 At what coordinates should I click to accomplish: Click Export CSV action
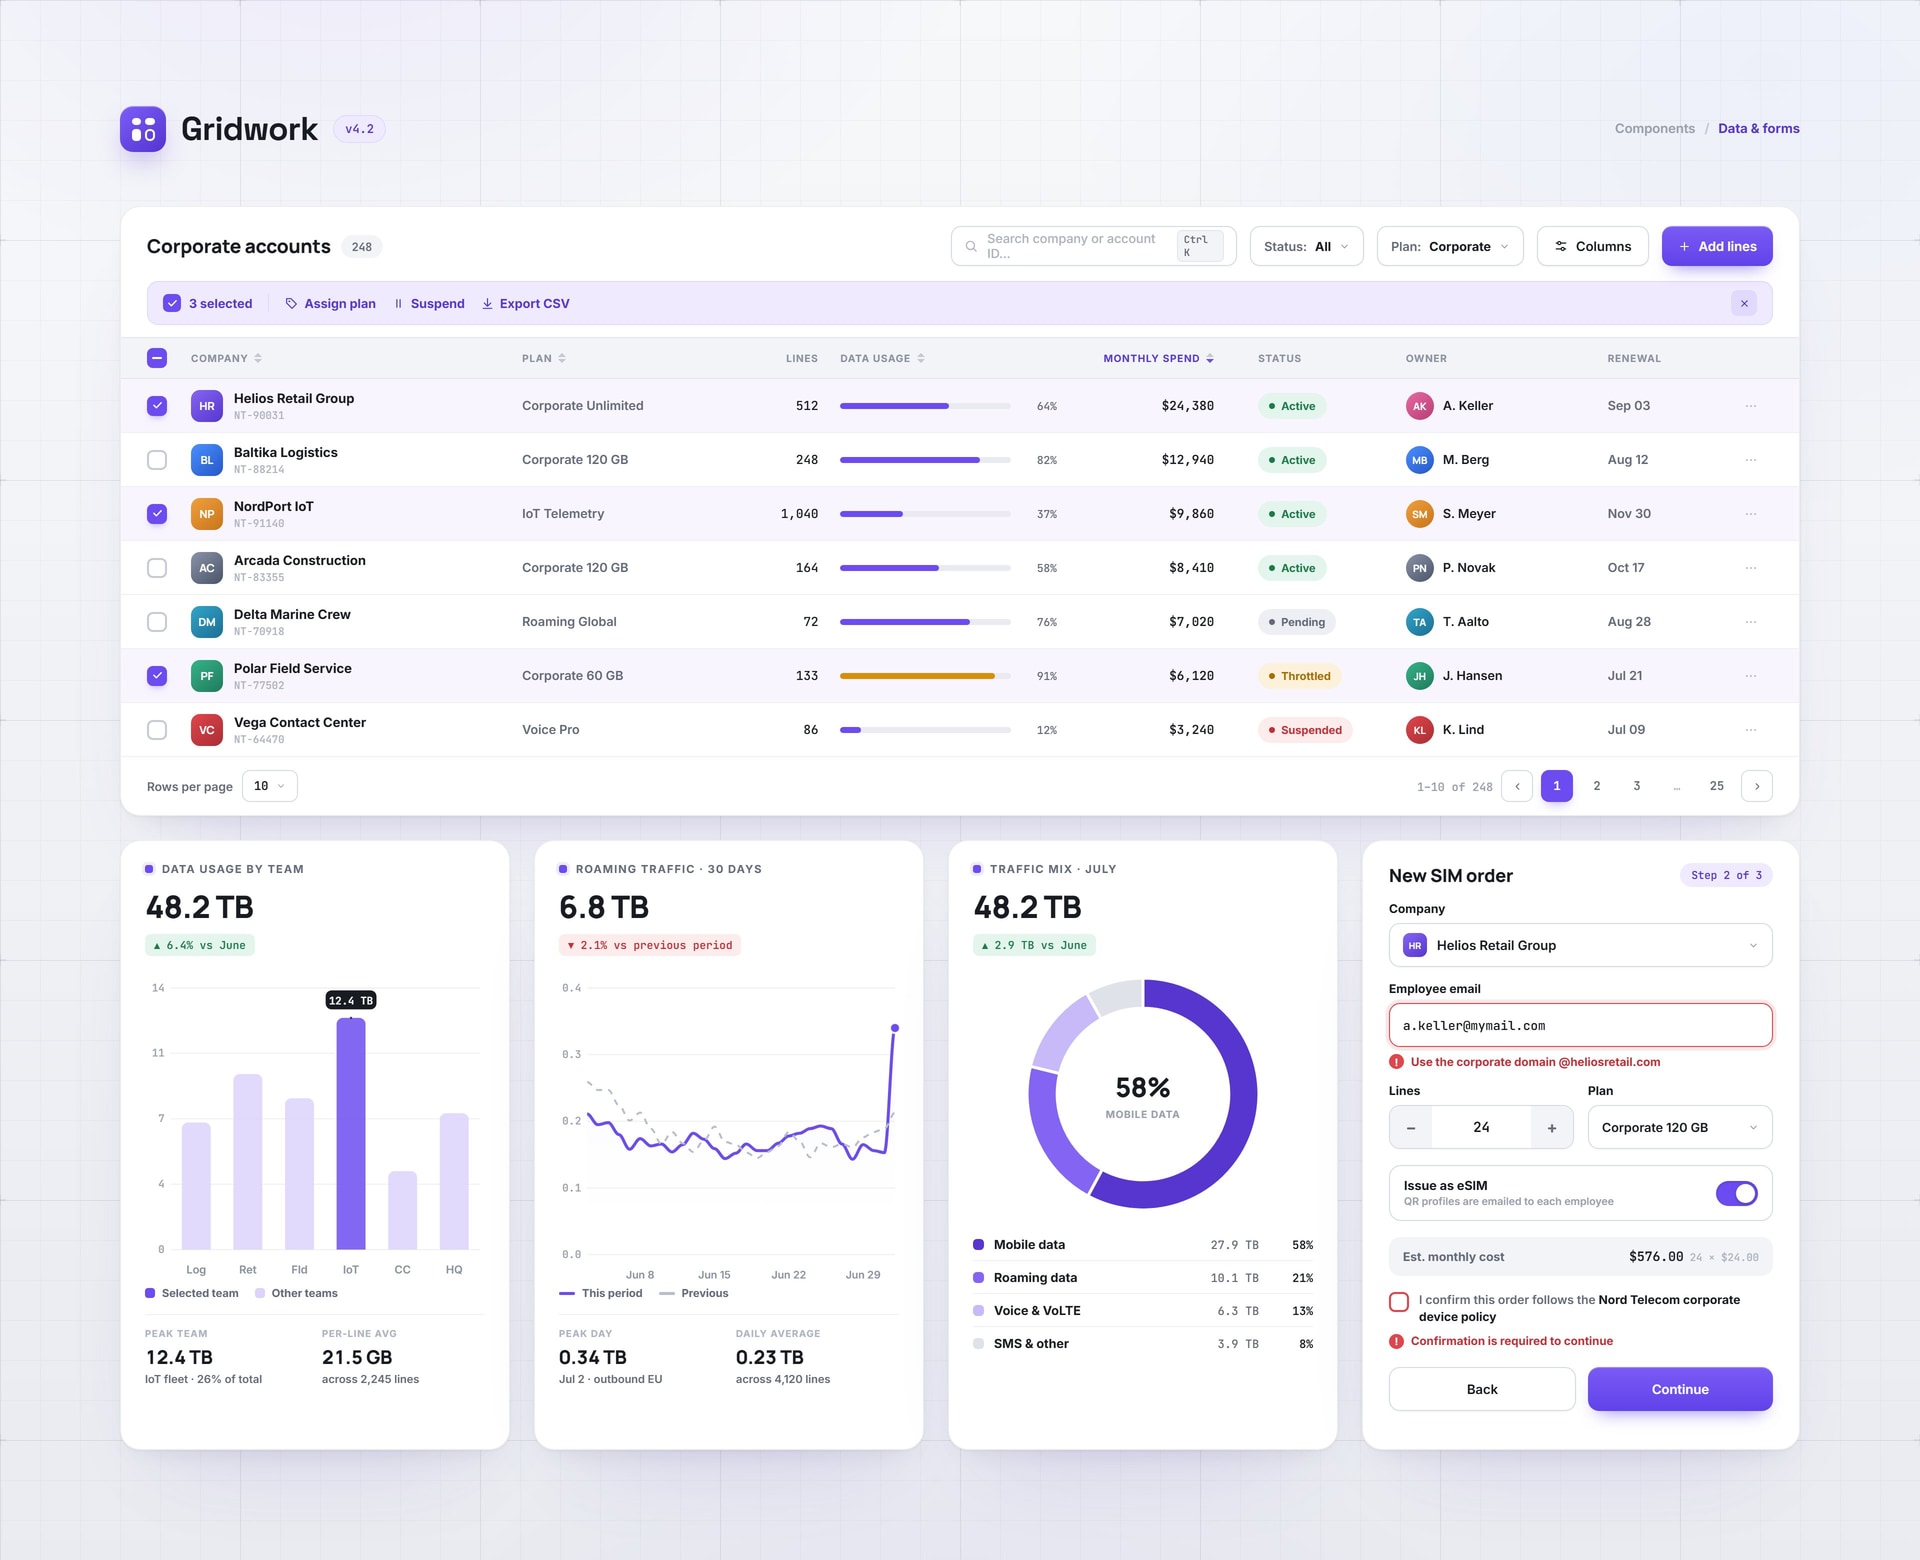(x=526, y=303)
